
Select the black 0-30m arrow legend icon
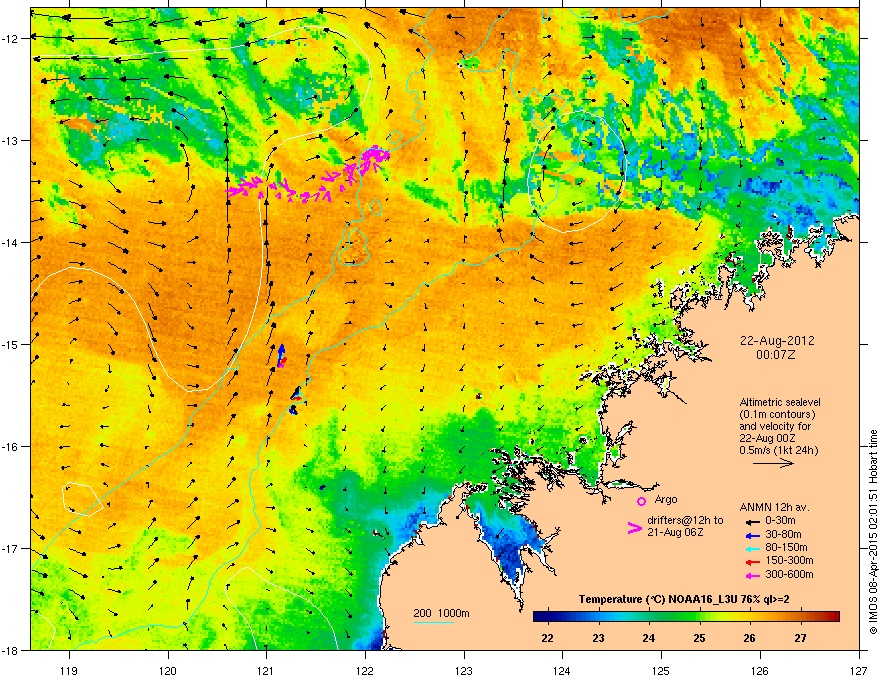[753, 522]
